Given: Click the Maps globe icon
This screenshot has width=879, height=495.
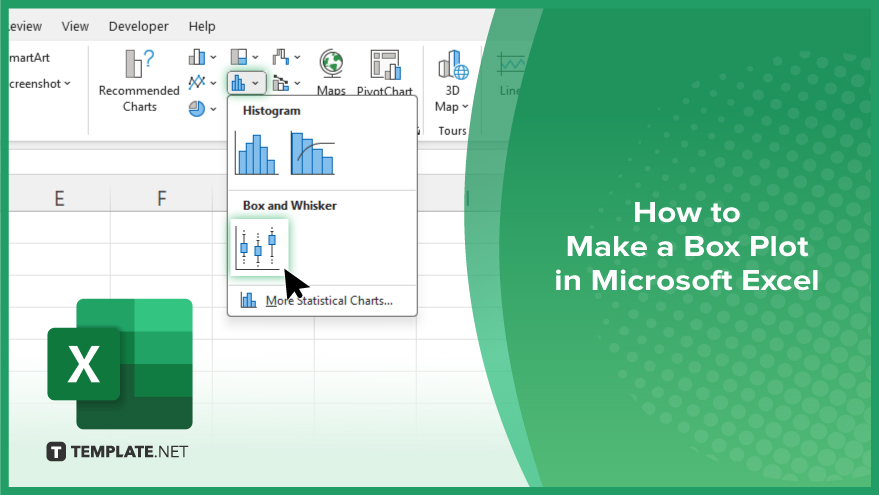Looking at the screenshot, I should [x=331, y=63].
